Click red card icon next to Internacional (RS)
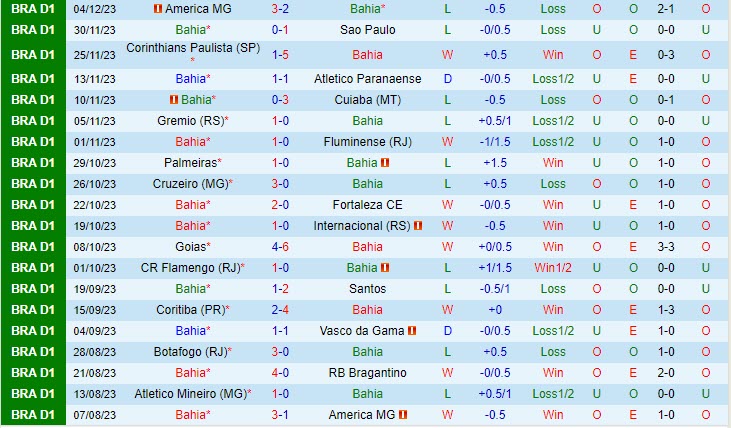Screen dimensions: 731x428 [418, 226]
